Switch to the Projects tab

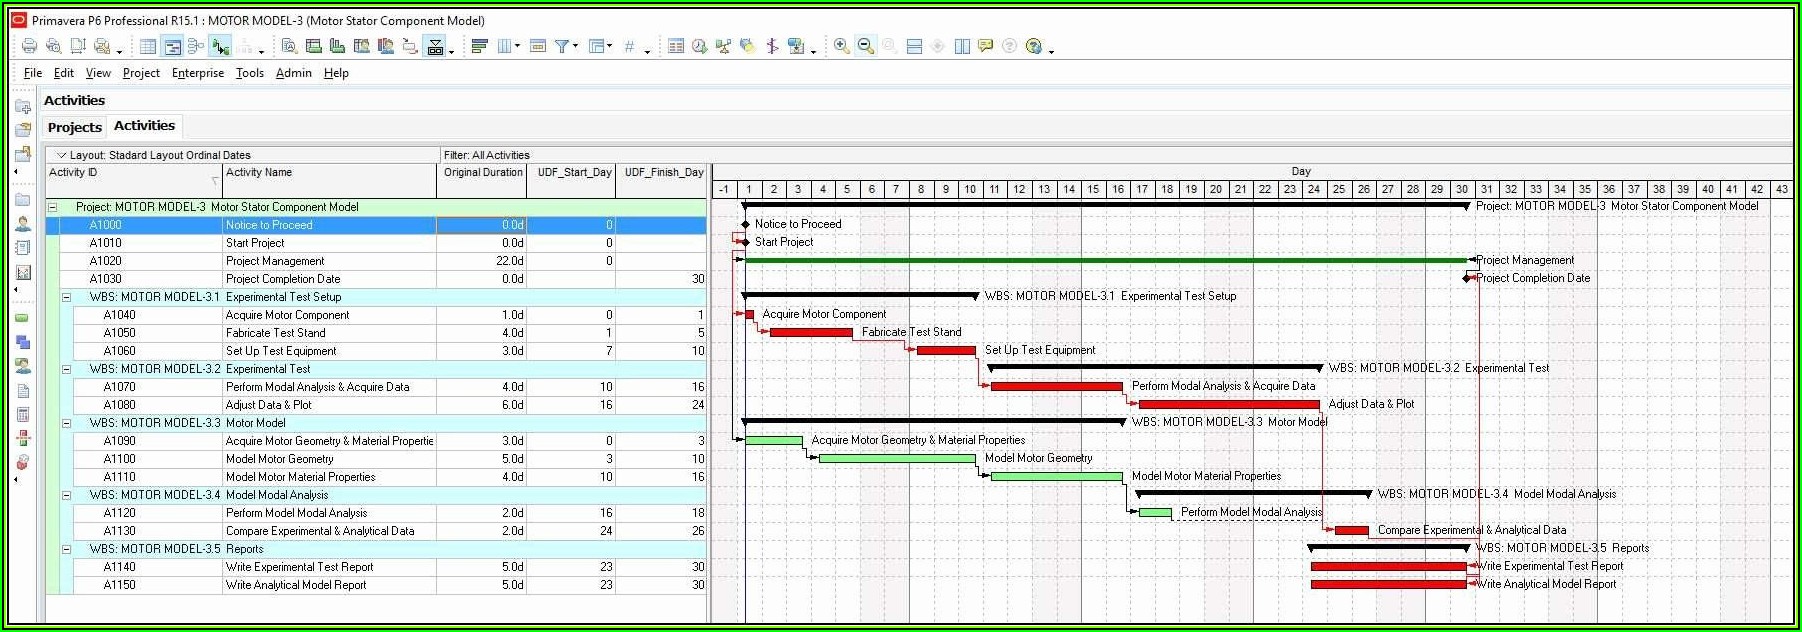click(75, 127)
